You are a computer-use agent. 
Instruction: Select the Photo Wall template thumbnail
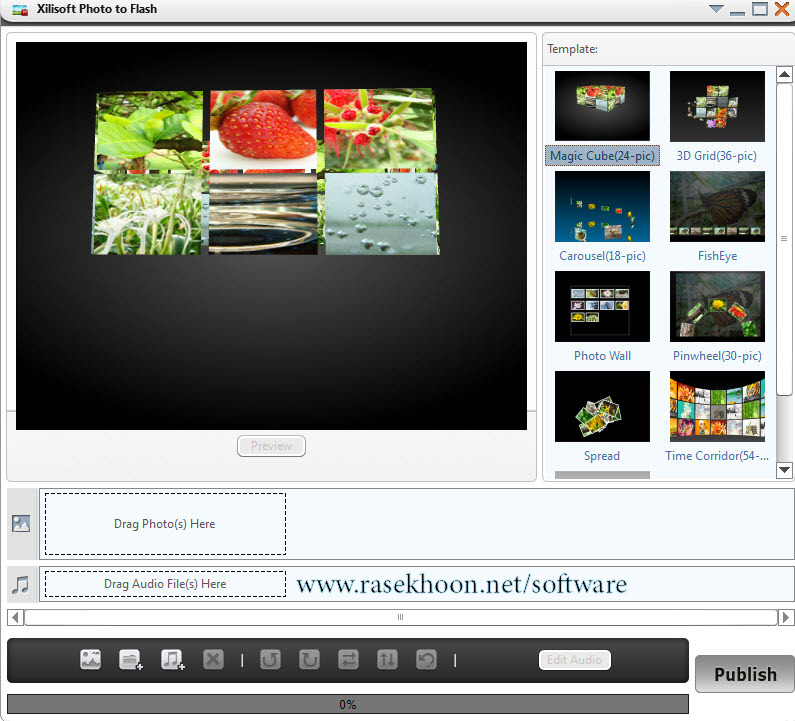pyautogui.click(x=602, y=306)
